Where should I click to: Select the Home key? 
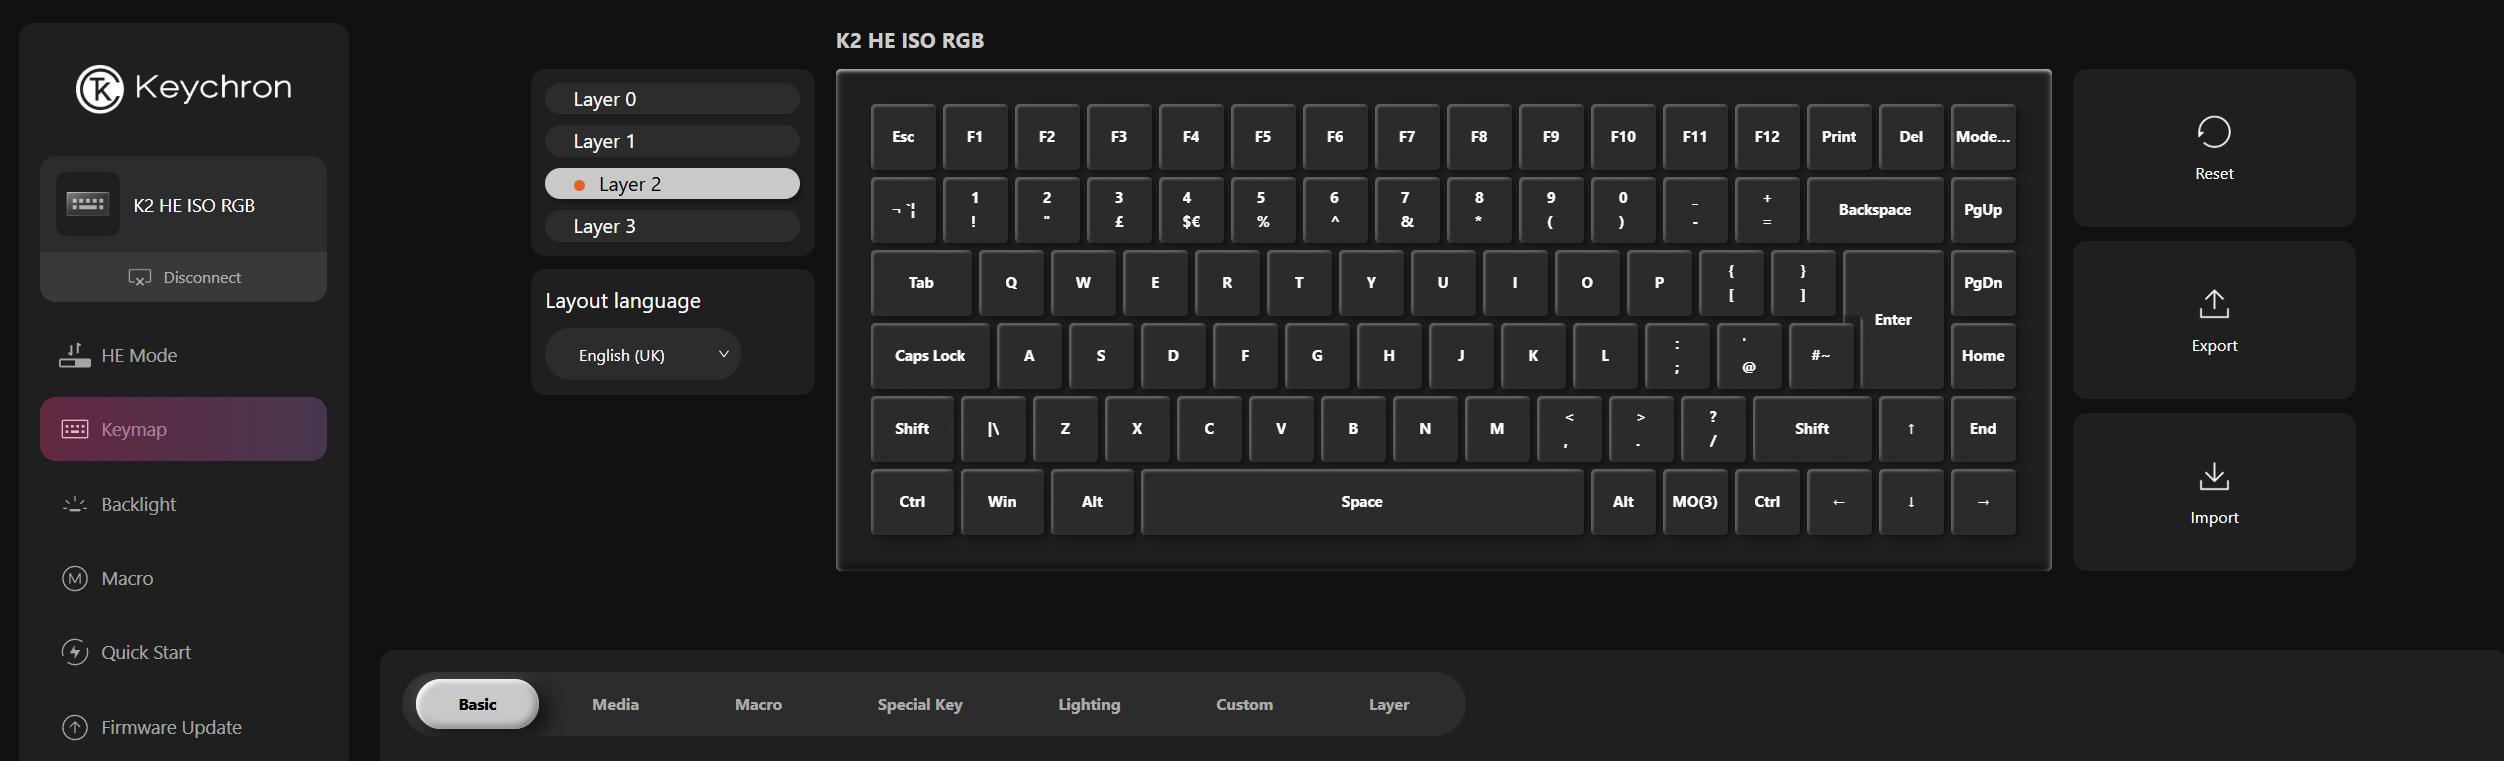(1983, 355)
